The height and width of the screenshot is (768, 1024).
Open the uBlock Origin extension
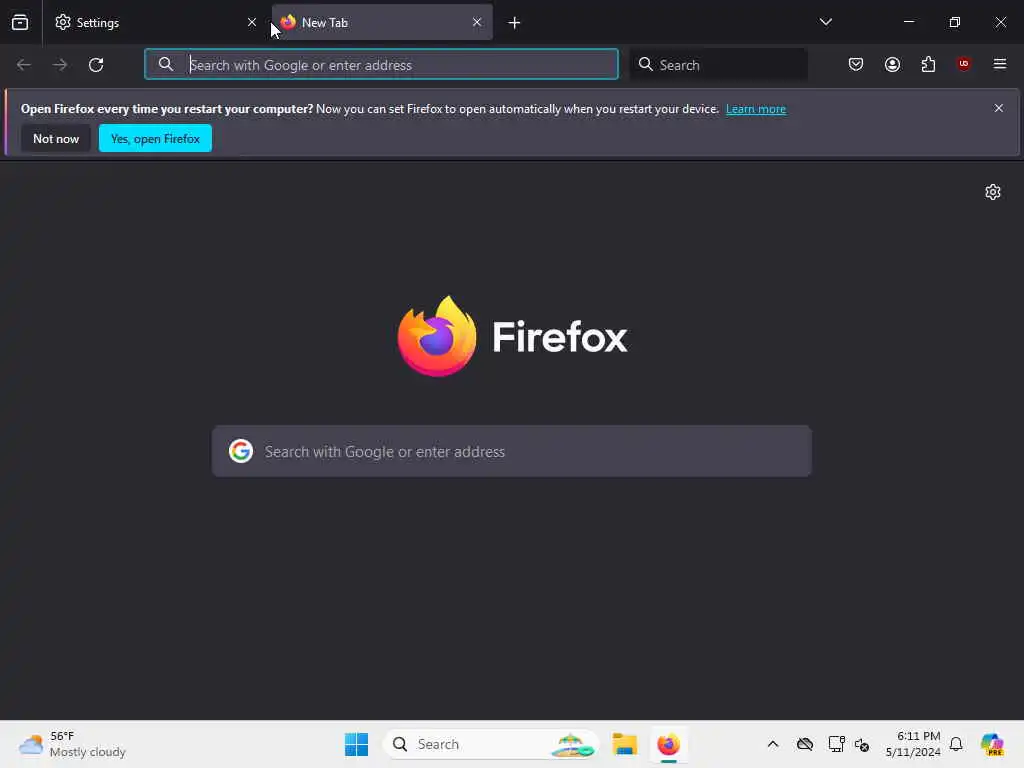click(964, 64)
